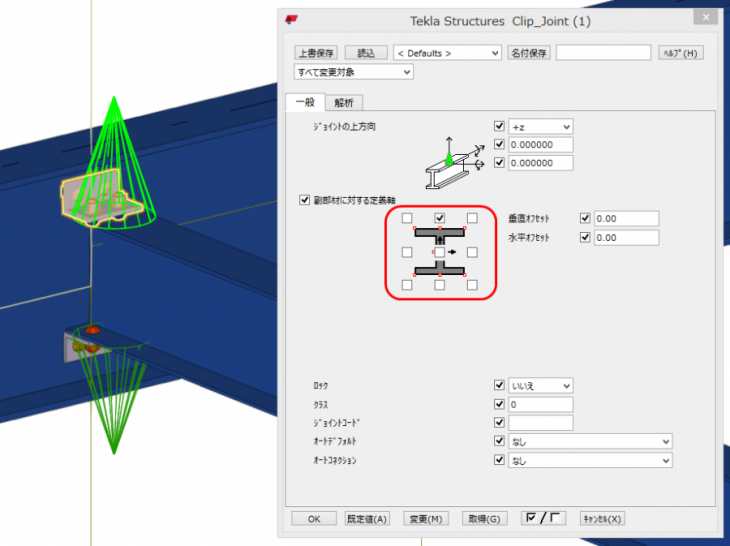Click the 名付保存 save-as button
Screen dimensions: 730x546
coord(529,53)
